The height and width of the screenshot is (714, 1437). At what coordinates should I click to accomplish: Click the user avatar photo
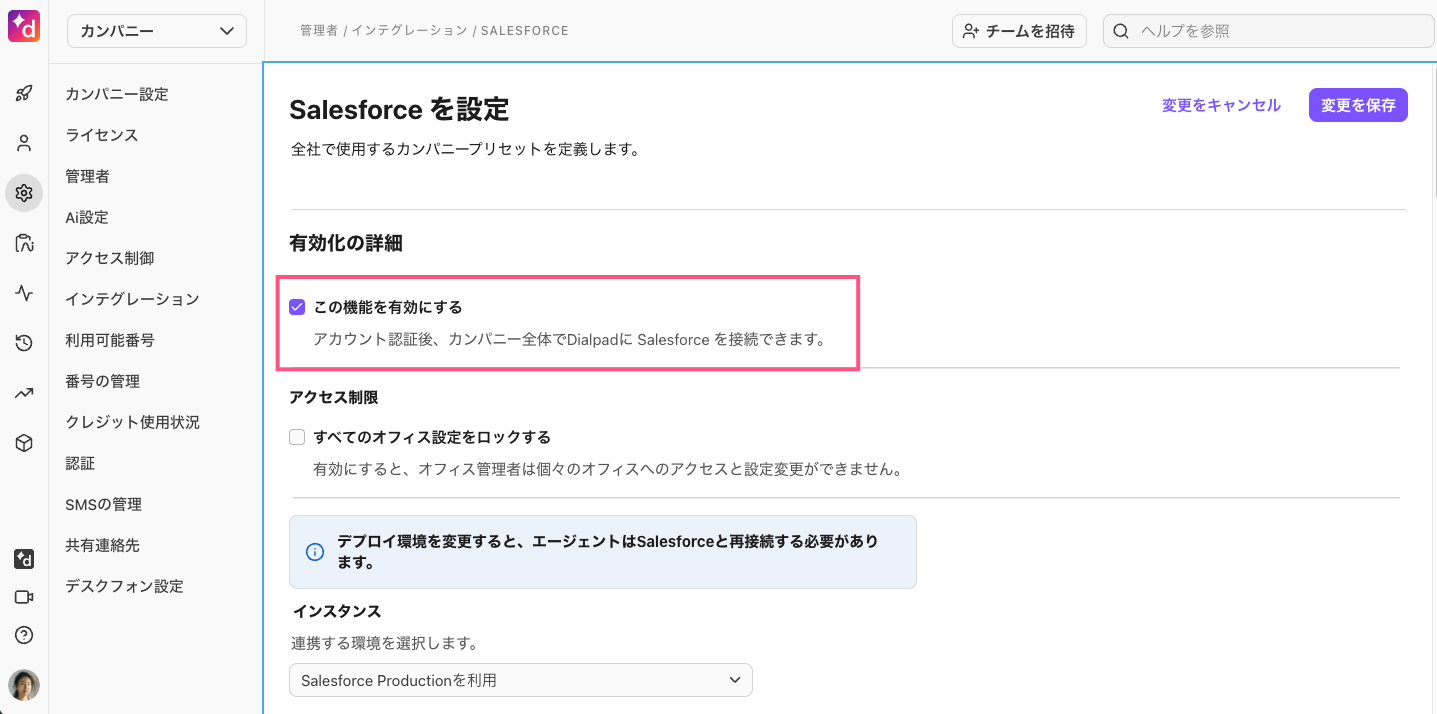pos(24,685)
